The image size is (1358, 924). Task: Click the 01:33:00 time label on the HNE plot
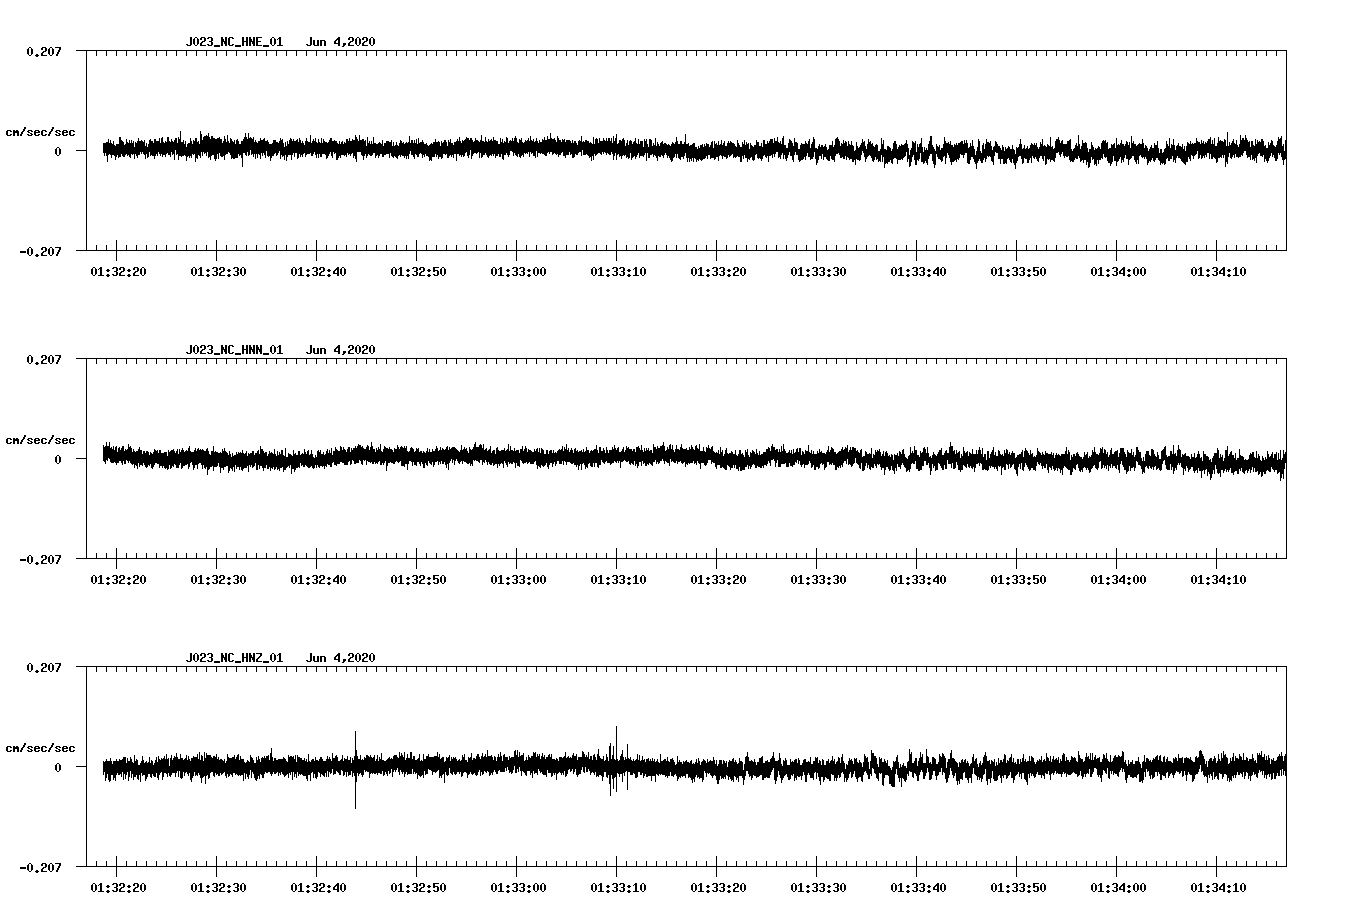(518, 272)
